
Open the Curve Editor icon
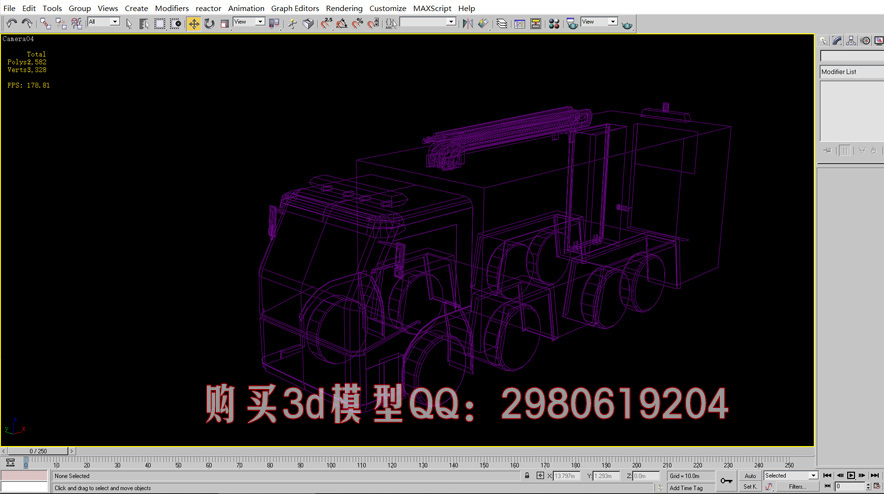pyautogui.click(x=520, y=23)
